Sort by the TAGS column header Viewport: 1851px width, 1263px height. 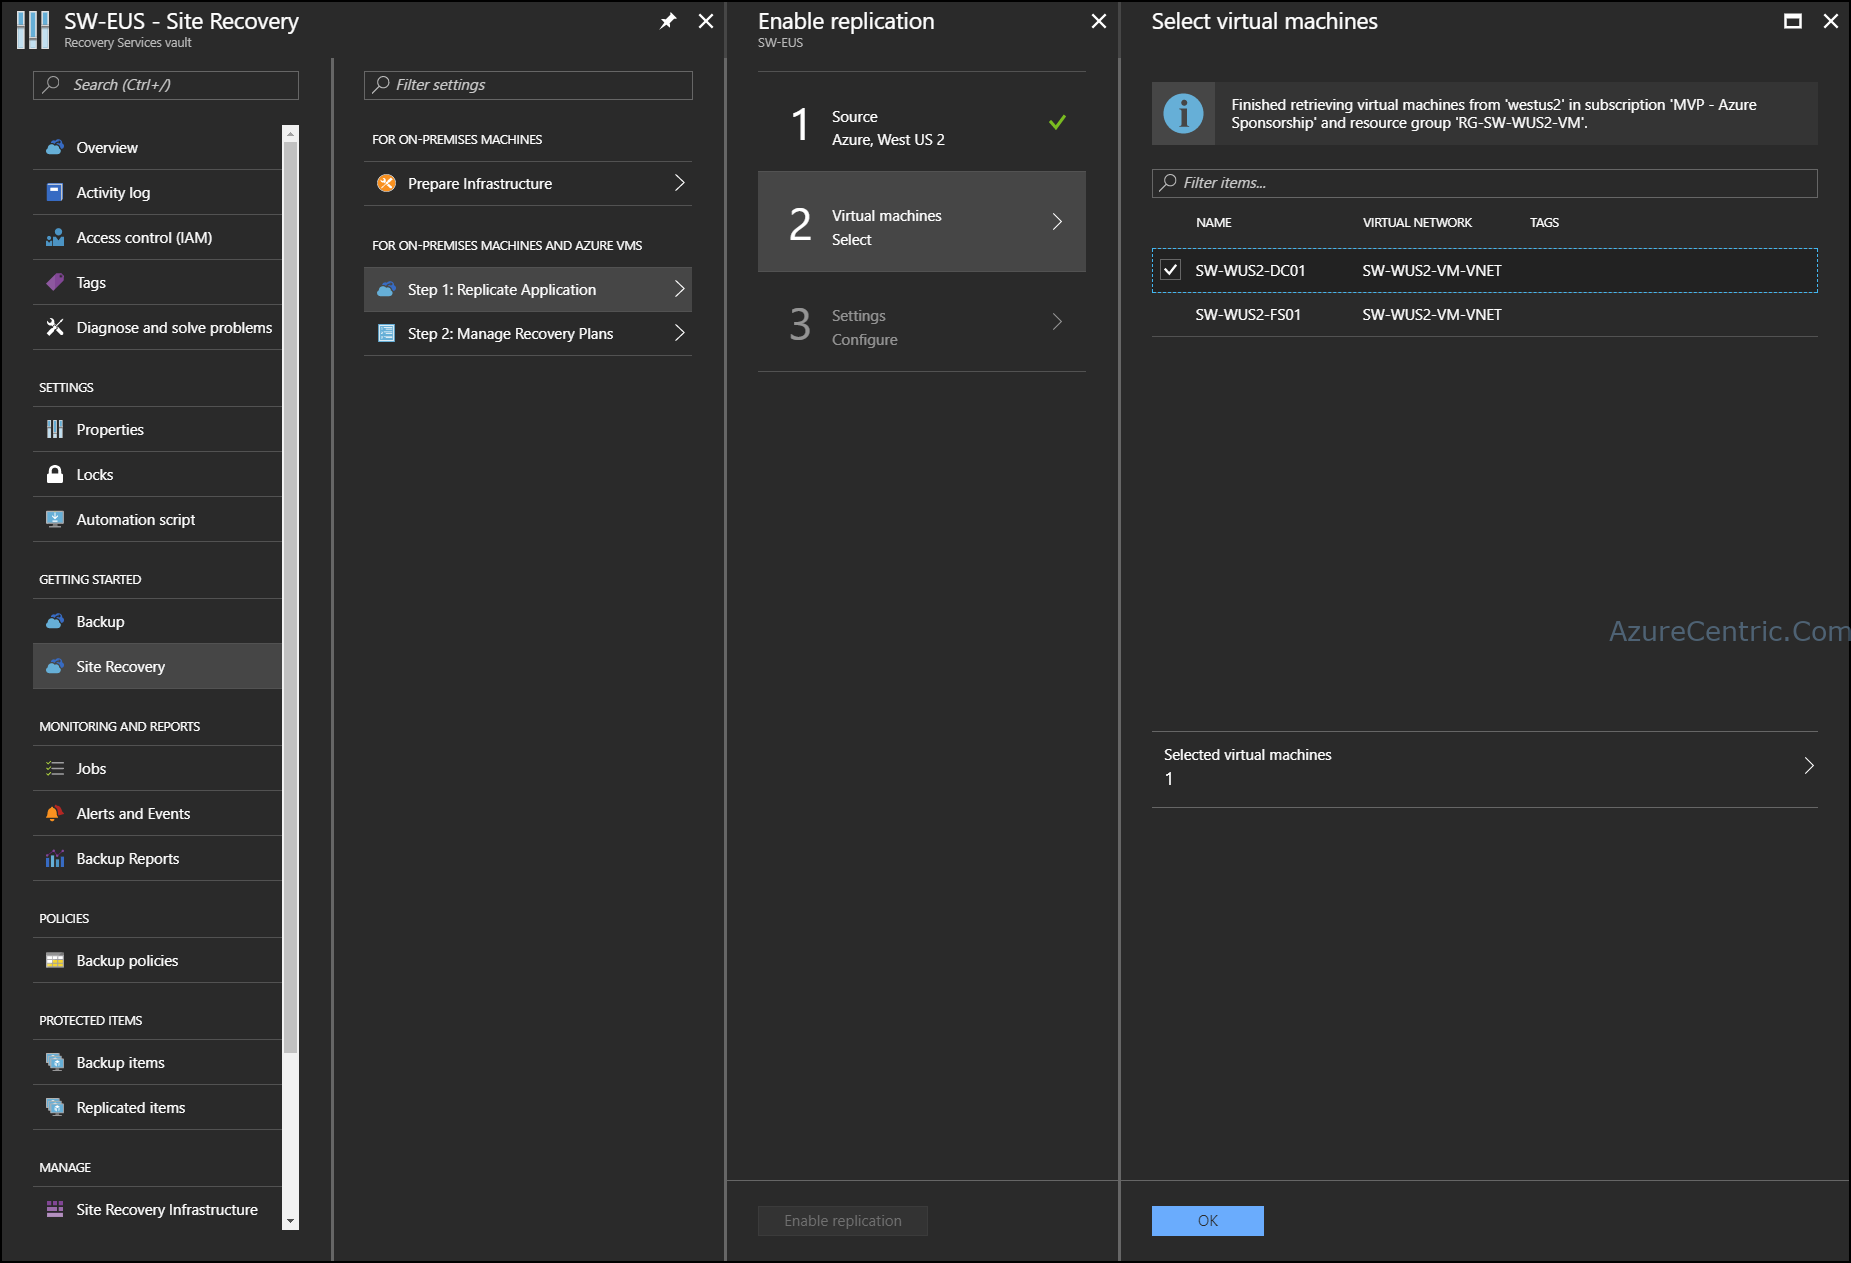(1544, 222)
